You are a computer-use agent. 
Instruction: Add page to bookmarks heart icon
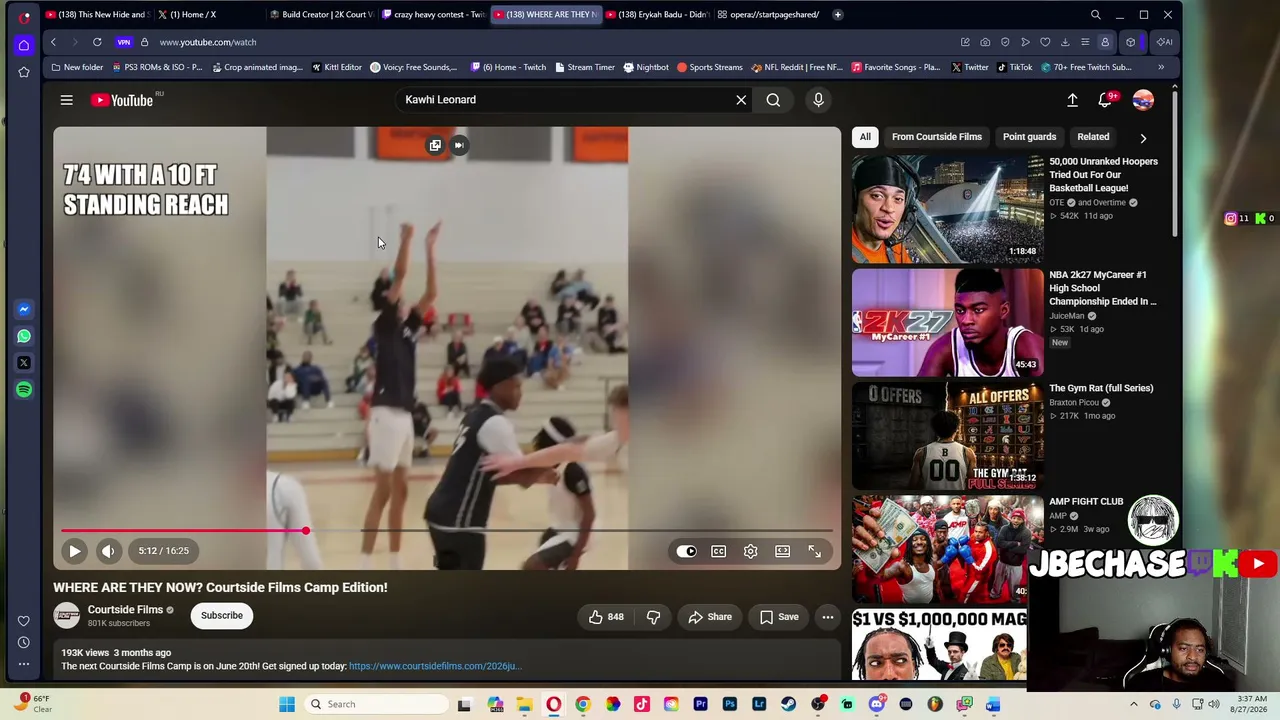(x=1045, y=42)
